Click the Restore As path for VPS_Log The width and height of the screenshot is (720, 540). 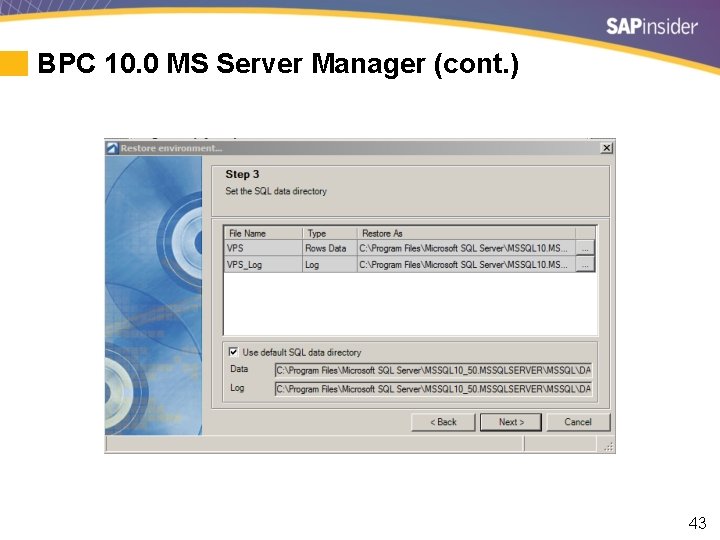tap(466, 264)
